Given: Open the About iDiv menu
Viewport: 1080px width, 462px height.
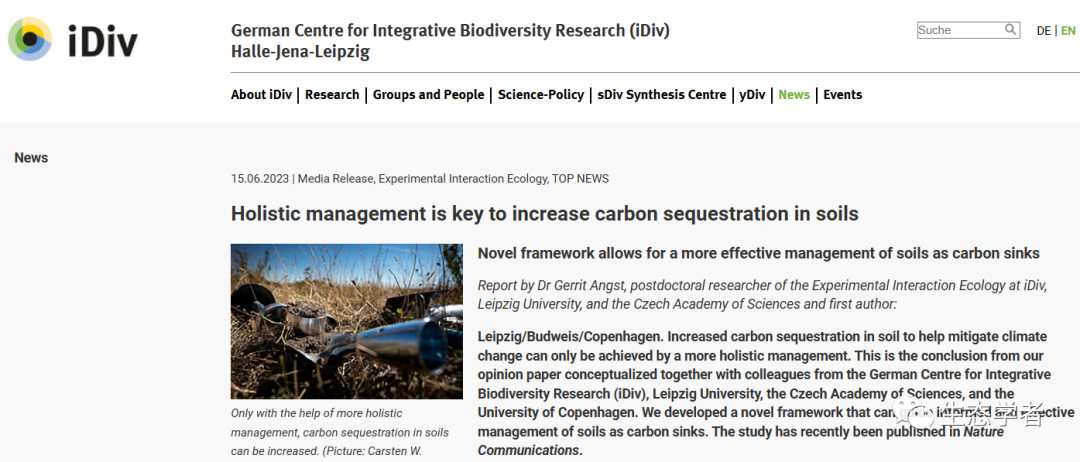Looking at the screenshot, I should [x=261, y=95].
